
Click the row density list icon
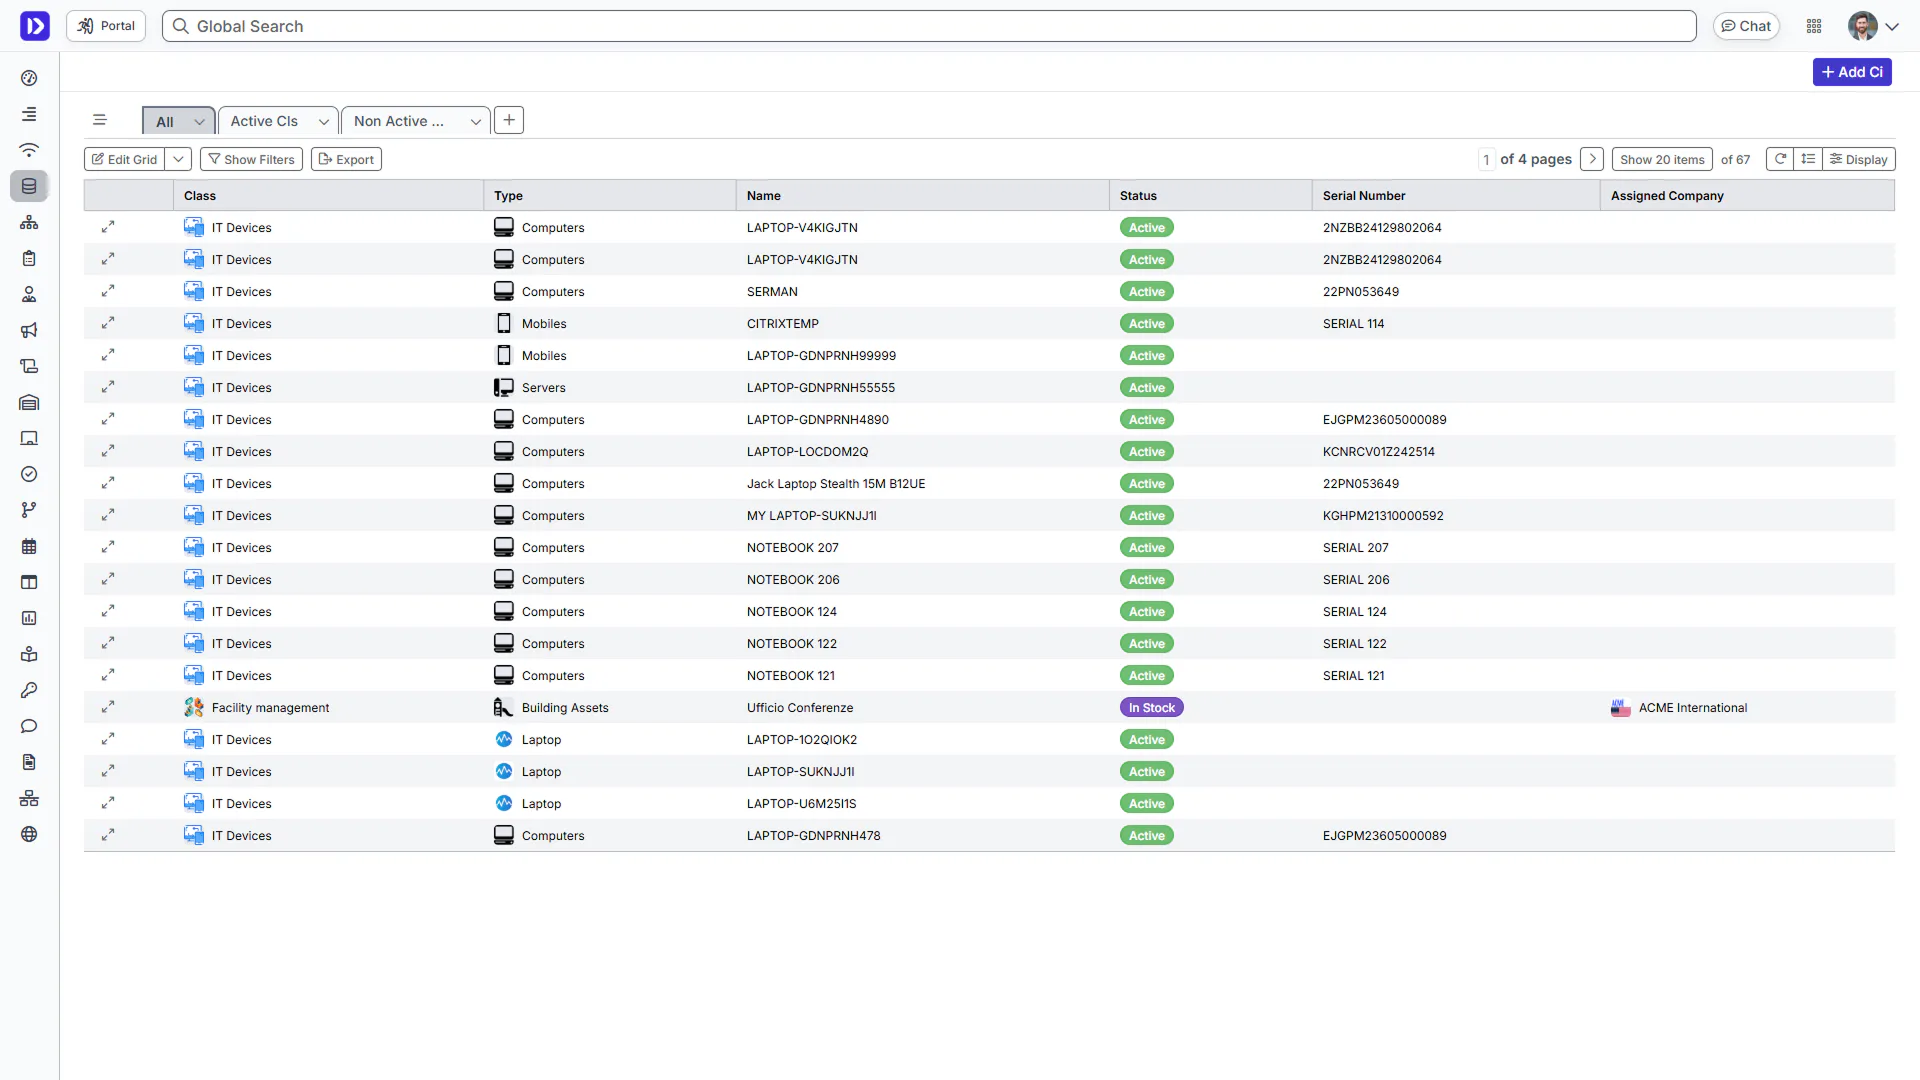click(x=1808, y=159)
